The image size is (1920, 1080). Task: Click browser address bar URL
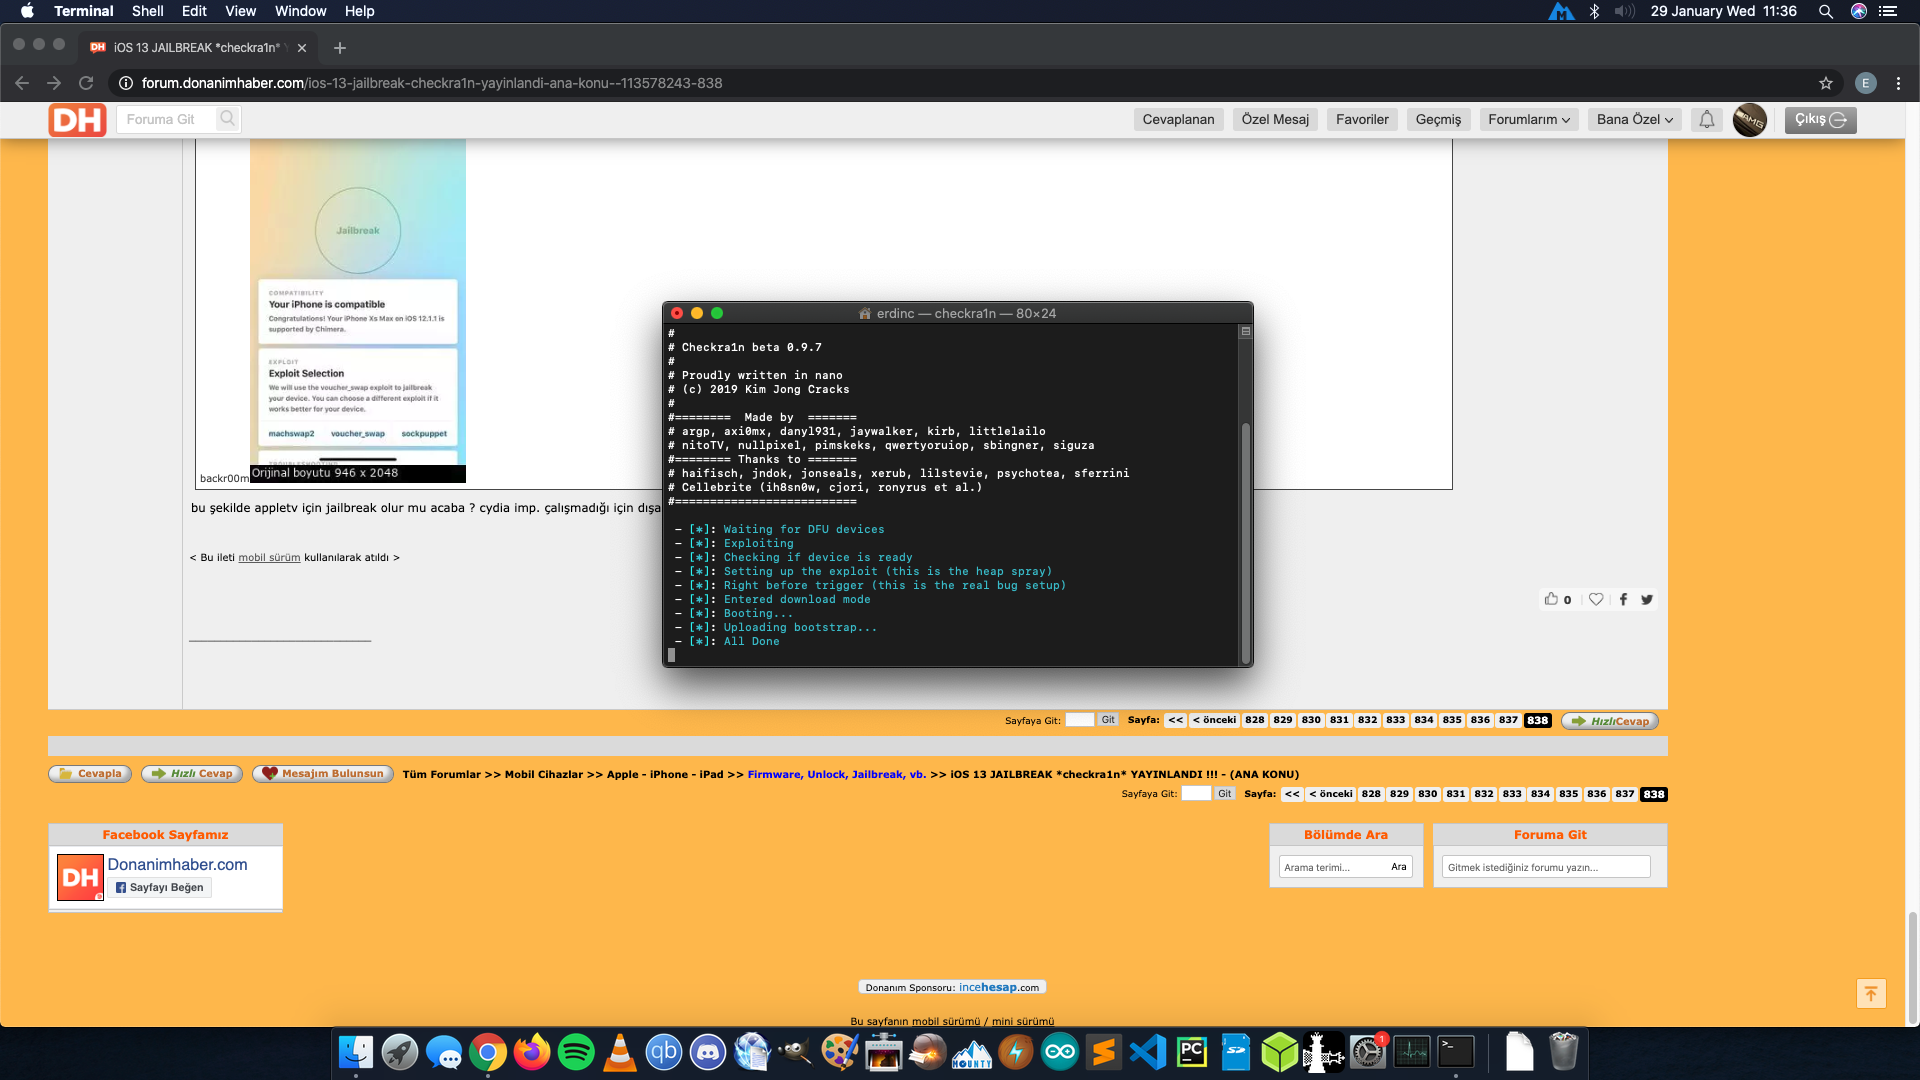coord(431,83)
